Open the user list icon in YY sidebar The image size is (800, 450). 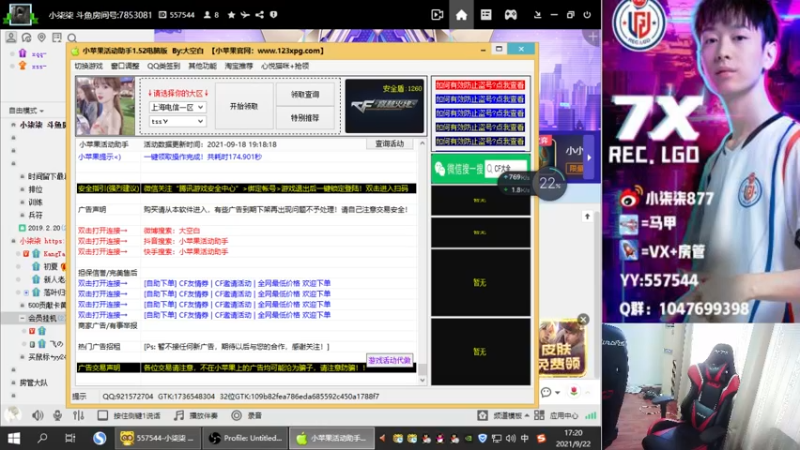pyautogui.click(x=11, y=37)
